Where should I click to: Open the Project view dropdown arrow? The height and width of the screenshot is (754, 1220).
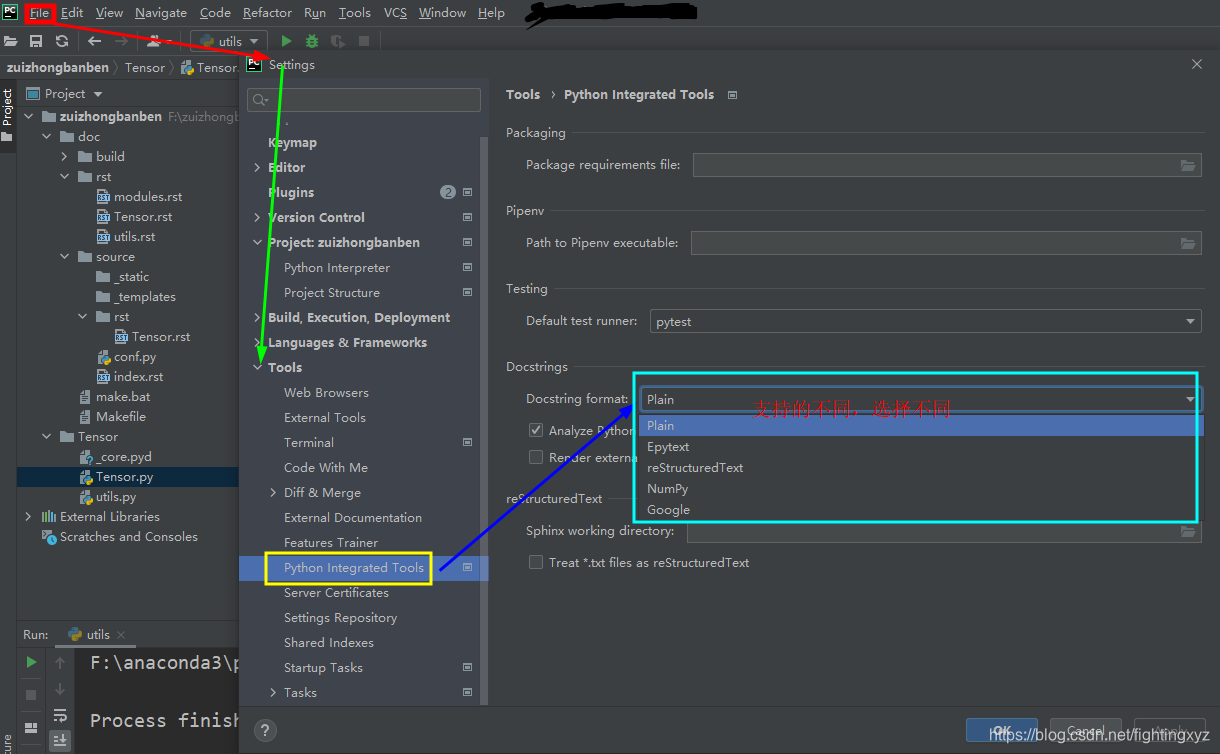pos(96,93)
